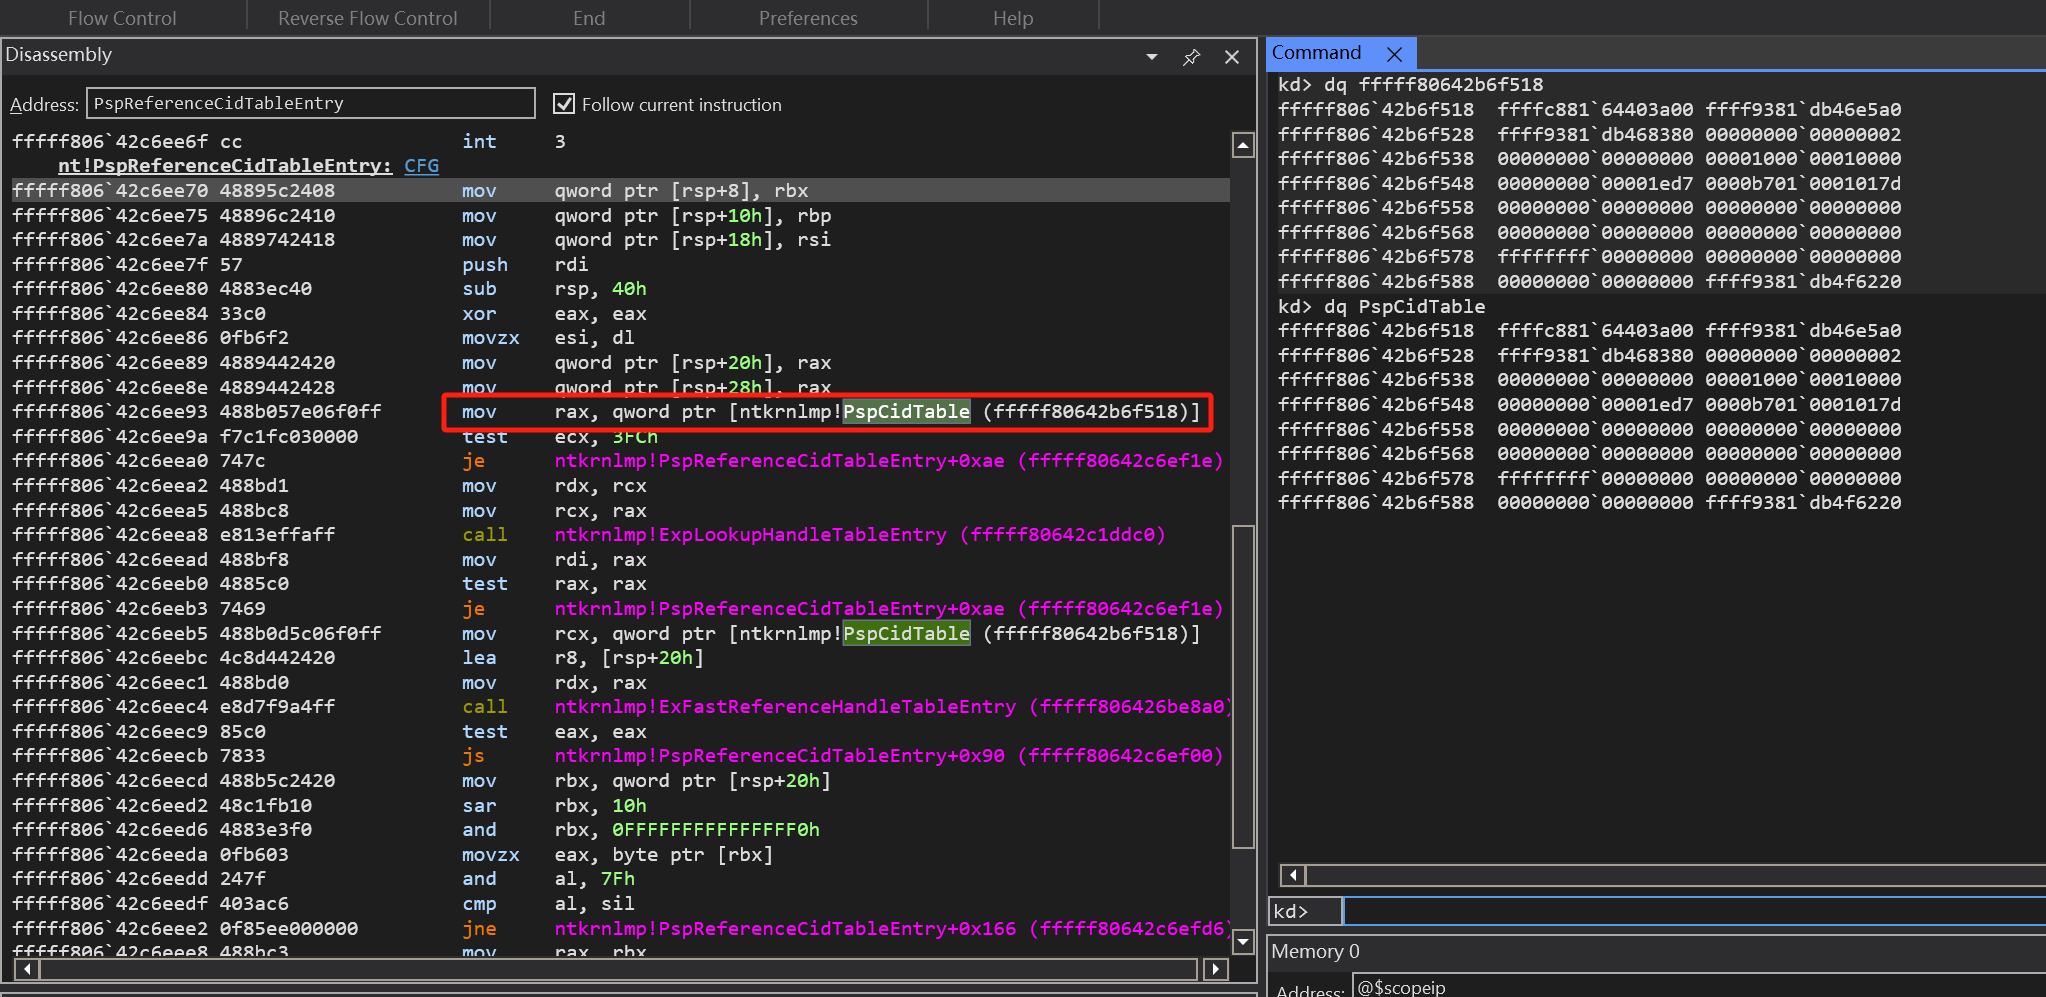Click the Command window scroll left arrow
This screenshot has height=997, width=2046.
pos(1292,875)
